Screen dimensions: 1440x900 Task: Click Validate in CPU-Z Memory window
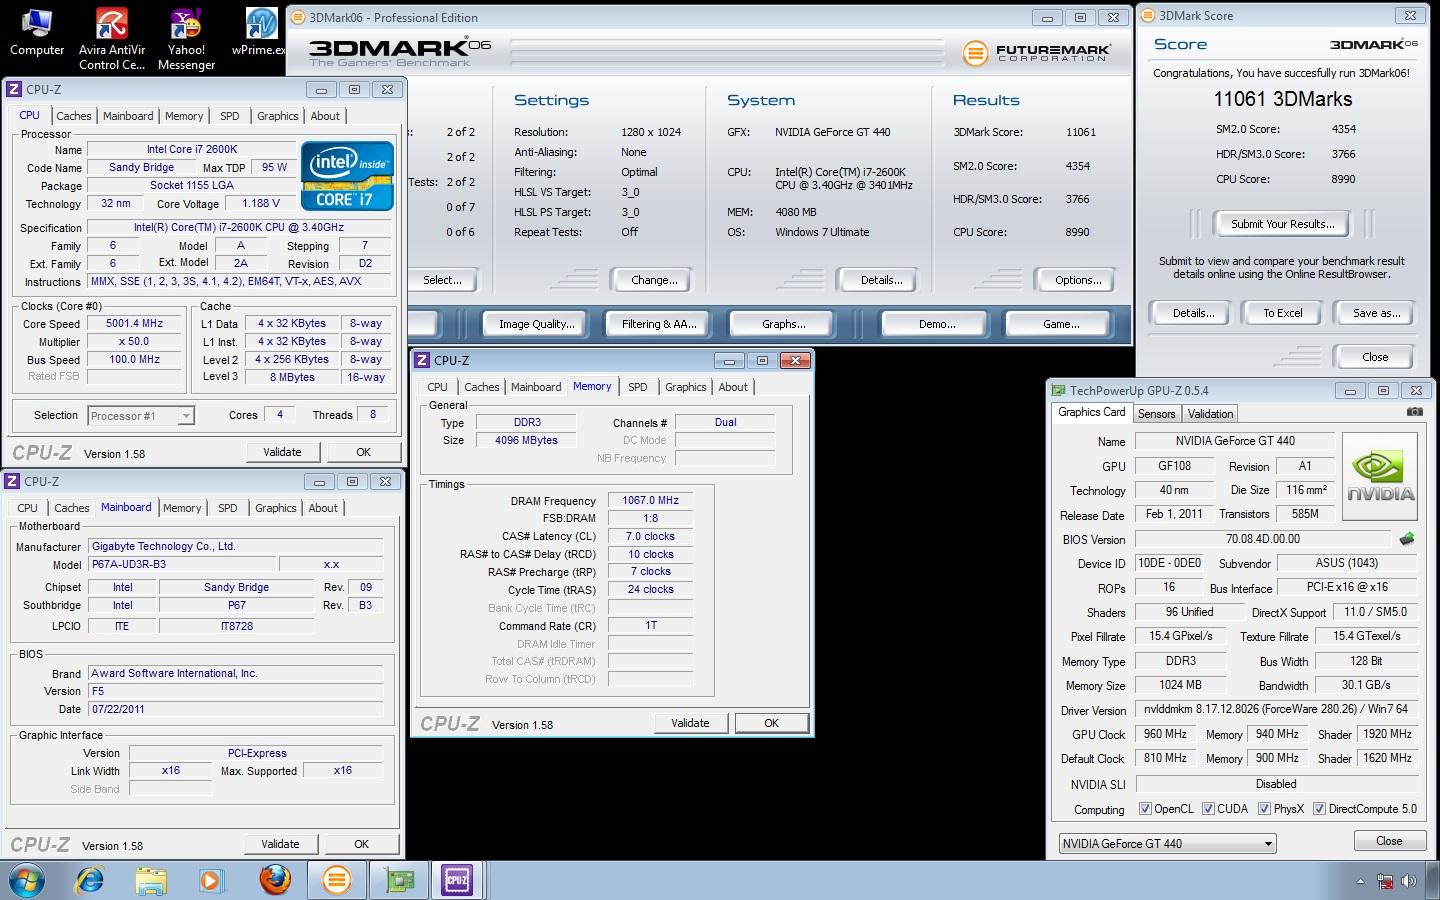(690, 723)
